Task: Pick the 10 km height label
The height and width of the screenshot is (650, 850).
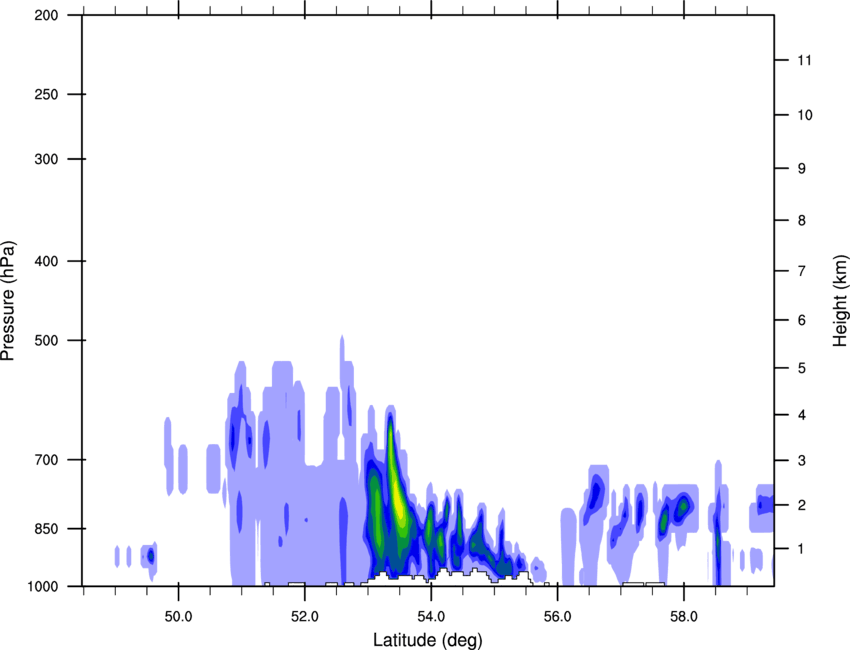Action: coord(804,115)
